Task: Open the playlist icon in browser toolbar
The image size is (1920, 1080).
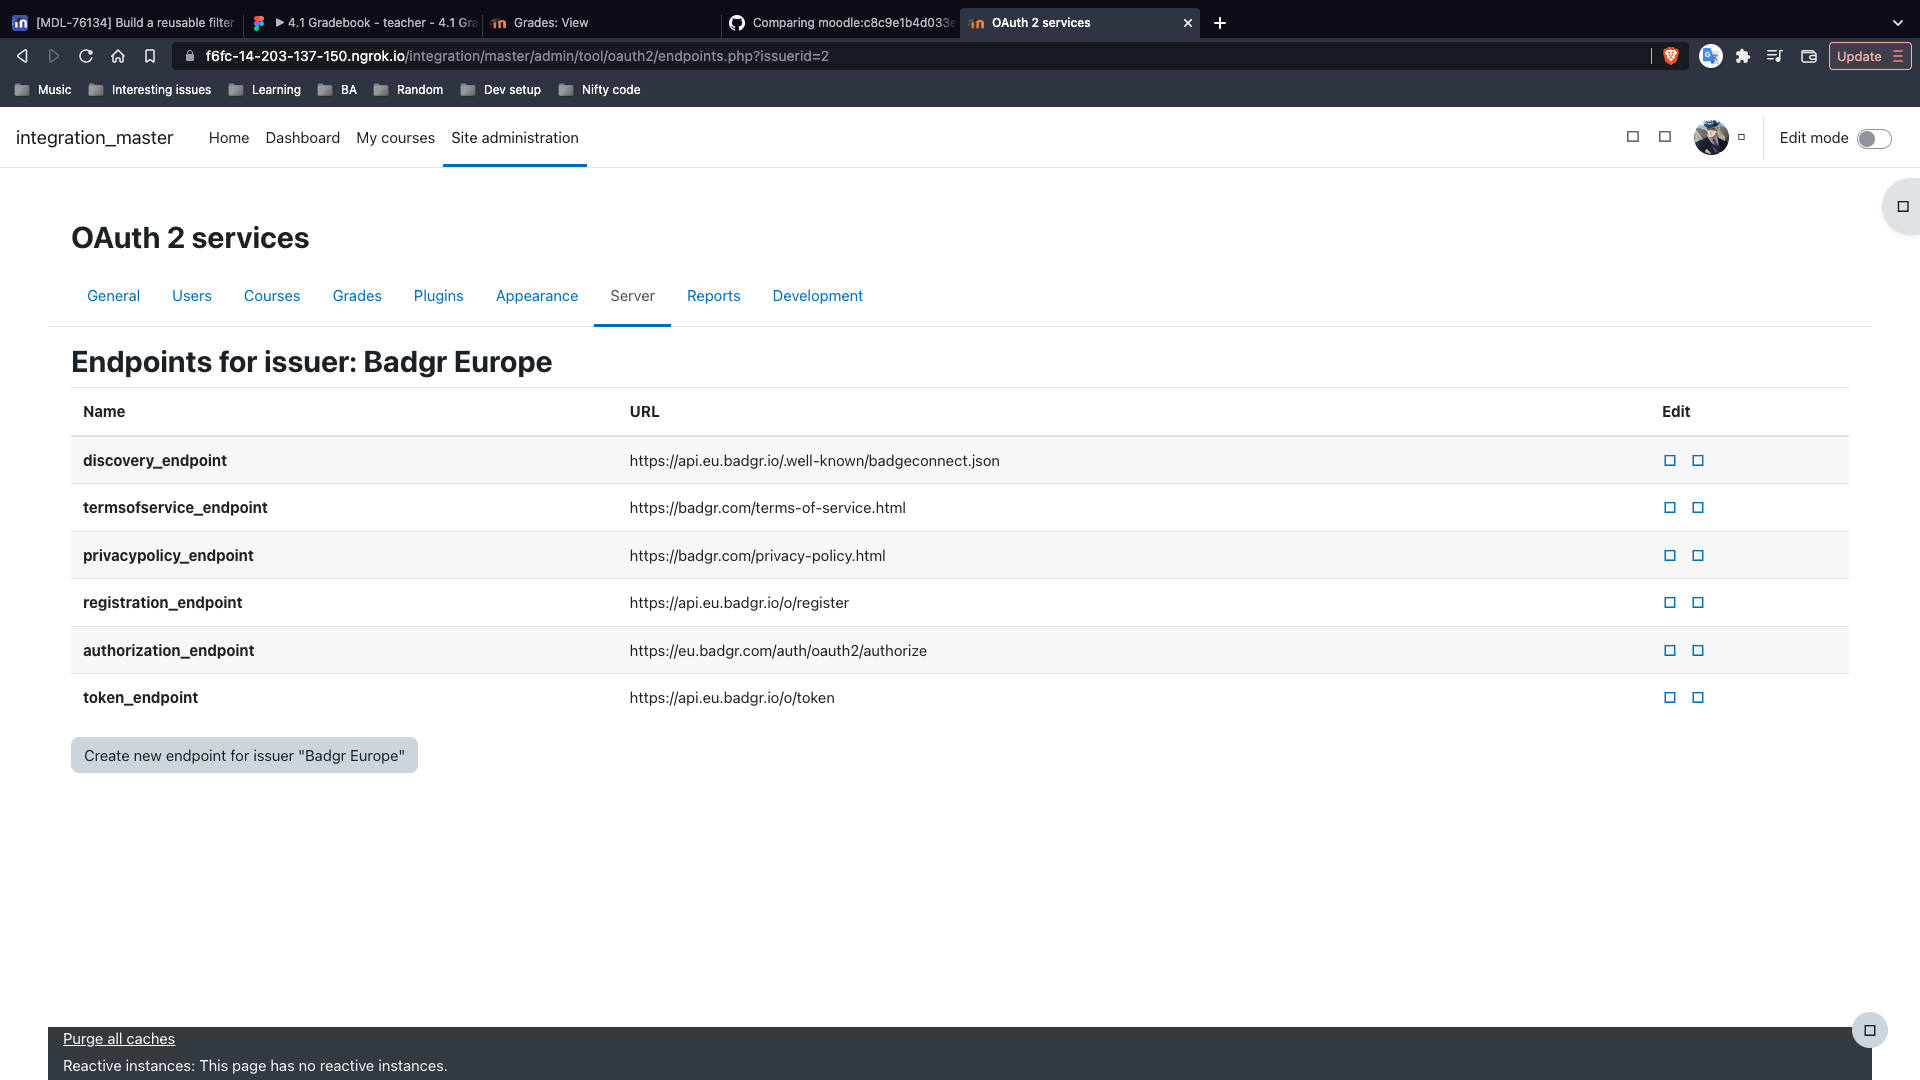Action: pos(1775,56)
